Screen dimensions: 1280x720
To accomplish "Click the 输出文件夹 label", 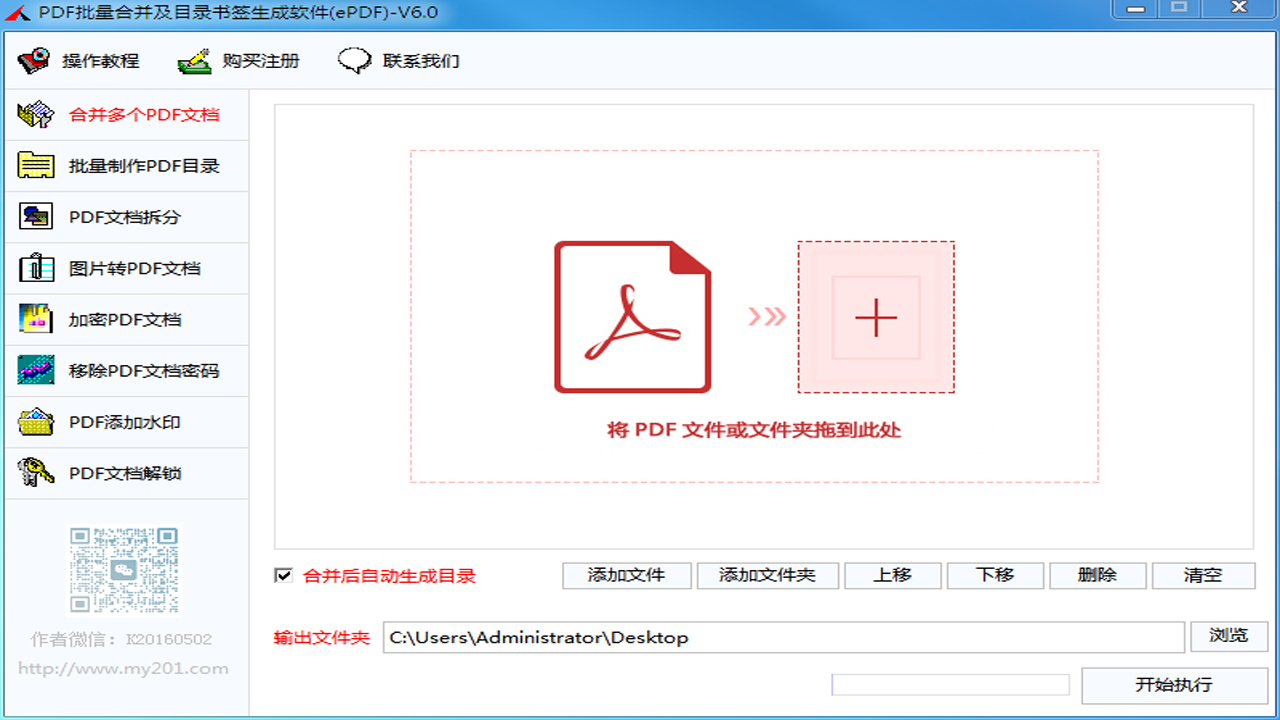I will click(322, 637).
